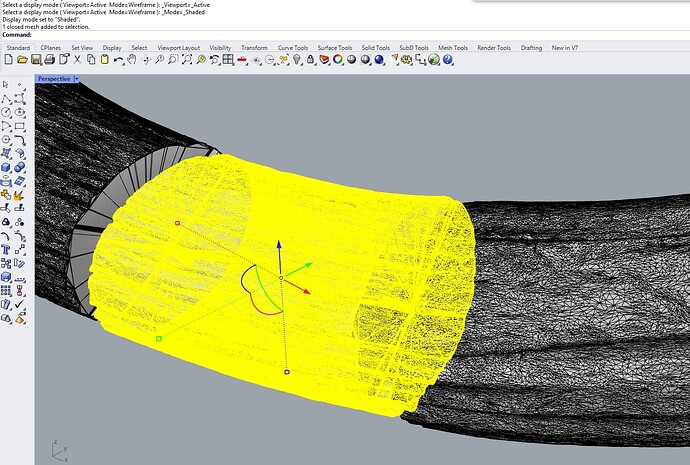Click the Lock objects padlock icon

311,59
